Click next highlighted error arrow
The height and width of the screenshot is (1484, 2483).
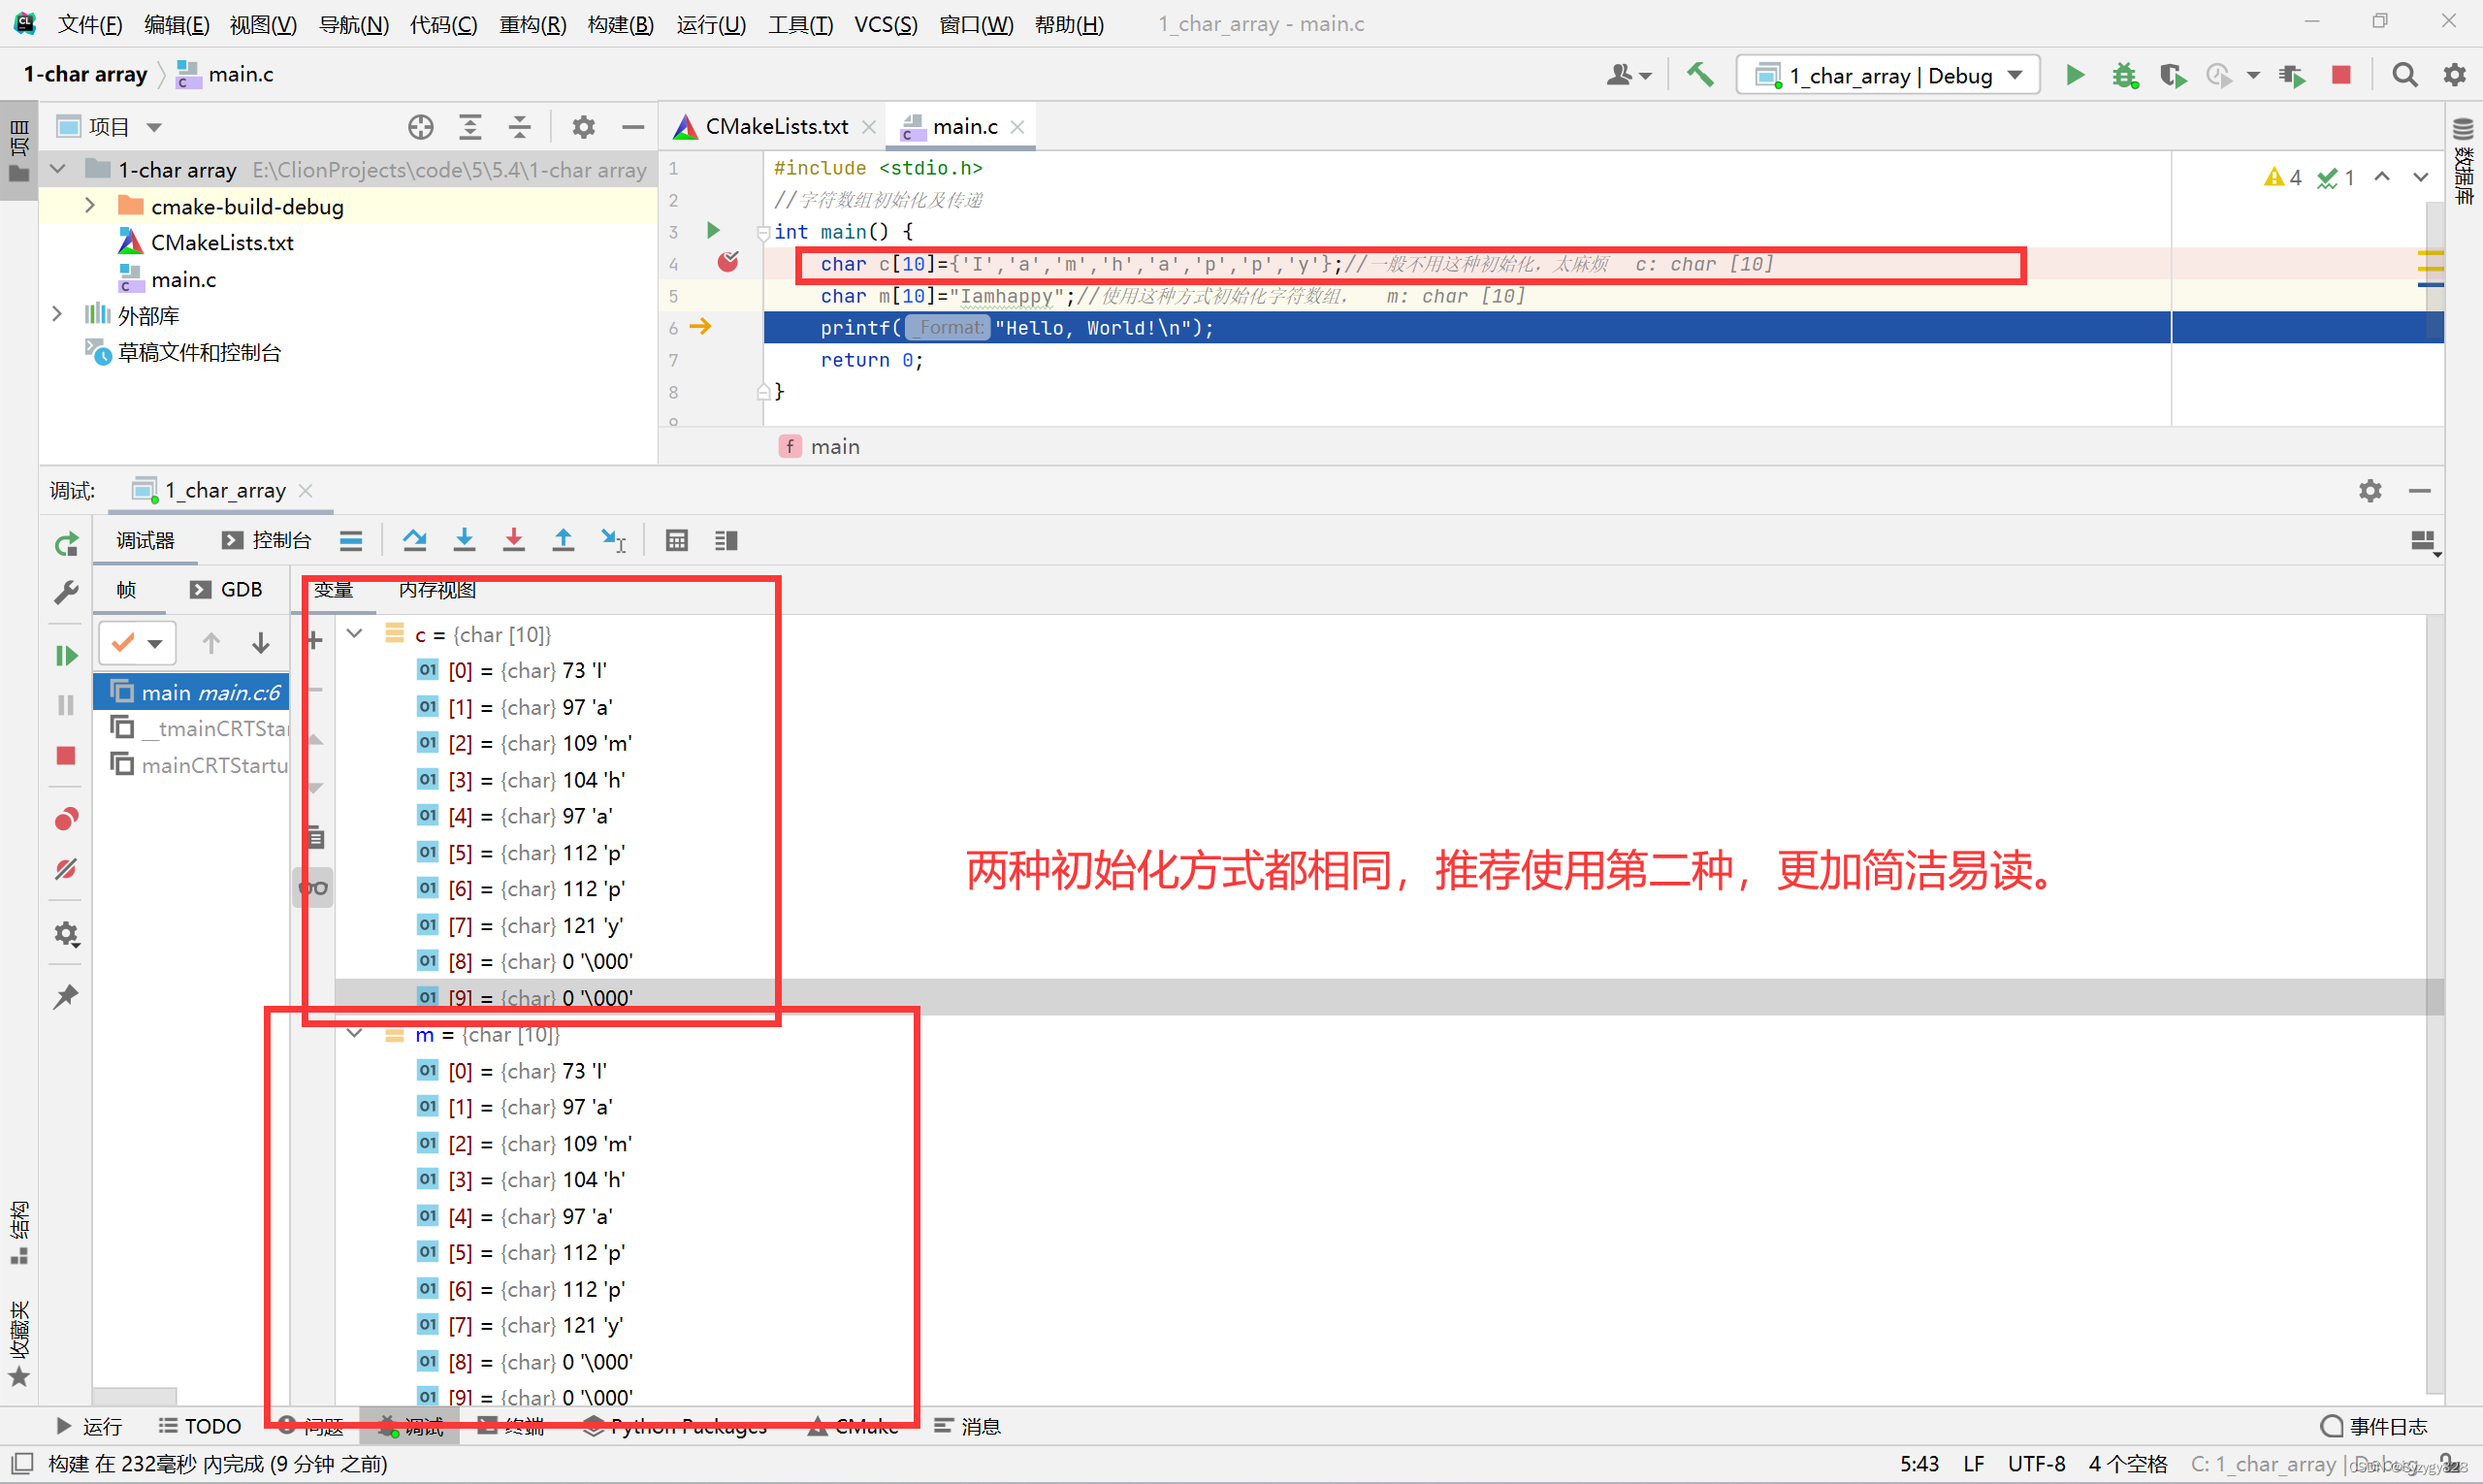(2420, 178)
